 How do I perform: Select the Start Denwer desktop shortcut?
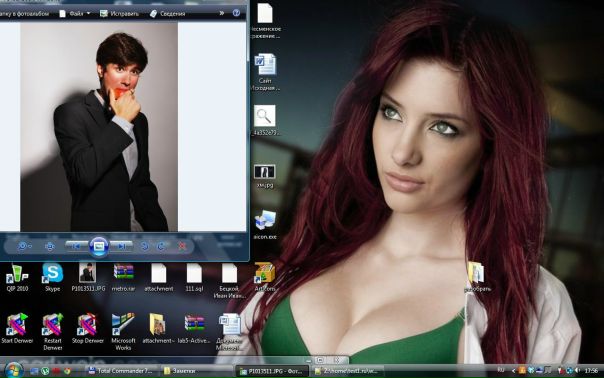17,329
